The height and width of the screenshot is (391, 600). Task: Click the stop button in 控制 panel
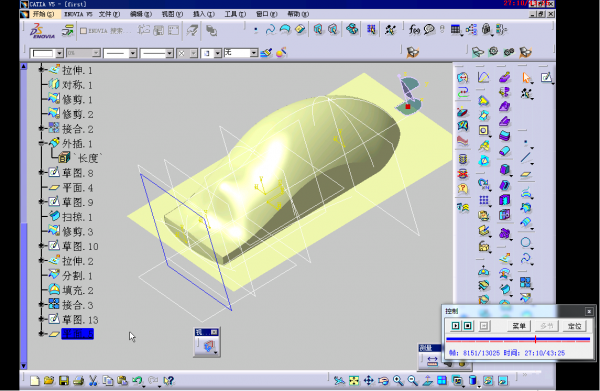coord(468,326)
